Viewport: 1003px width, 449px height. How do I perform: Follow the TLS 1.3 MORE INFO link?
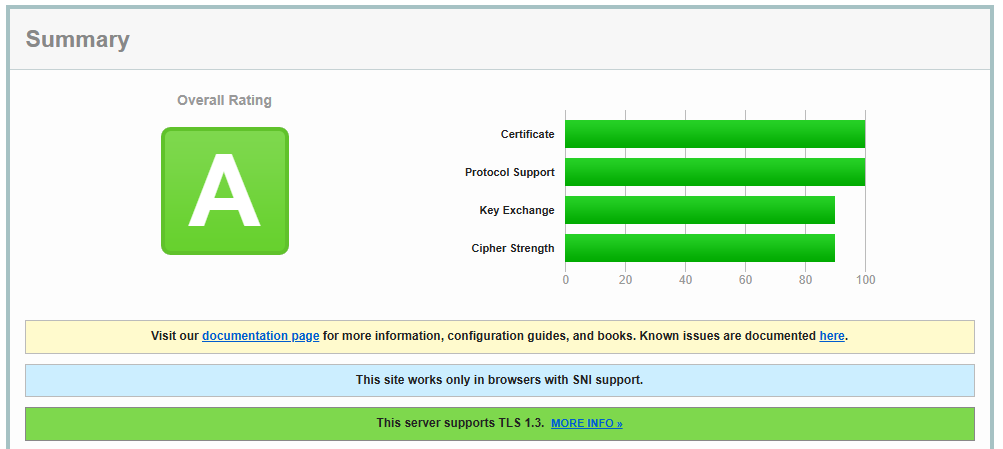tap(587, 423)
